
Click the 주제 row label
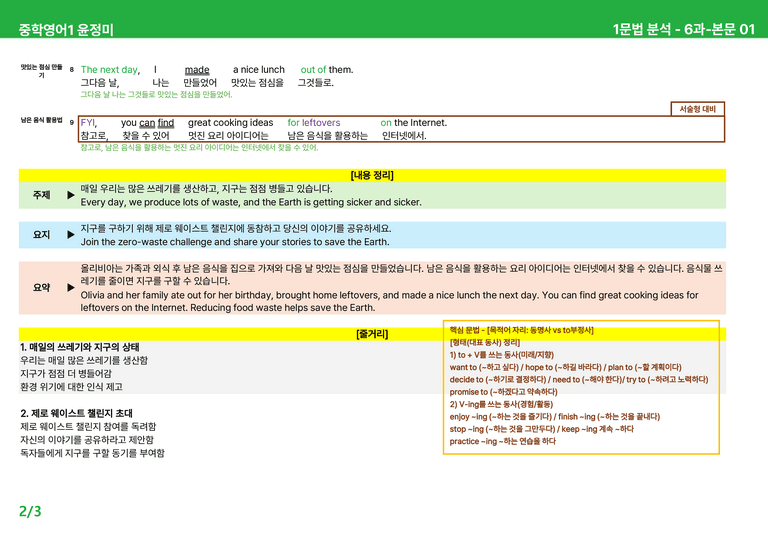pyautogui.click(x=42, y=195)
